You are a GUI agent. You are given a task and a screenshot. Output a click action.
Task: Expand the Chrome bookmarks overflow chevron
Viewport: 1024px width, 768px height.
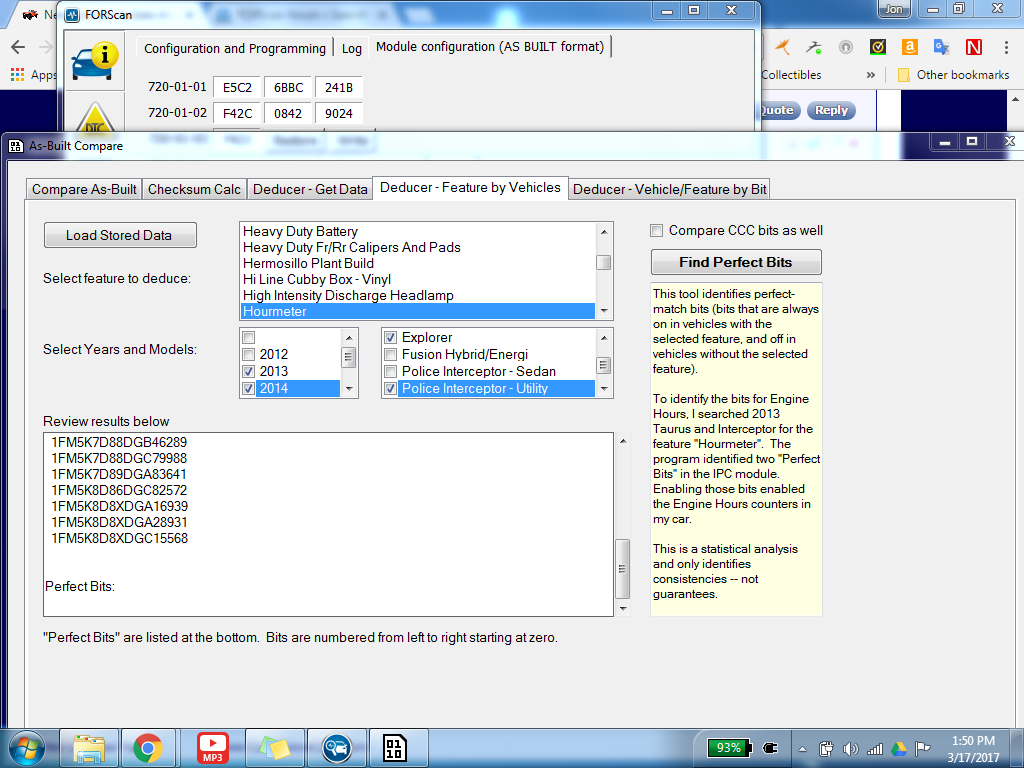[871, 75]
